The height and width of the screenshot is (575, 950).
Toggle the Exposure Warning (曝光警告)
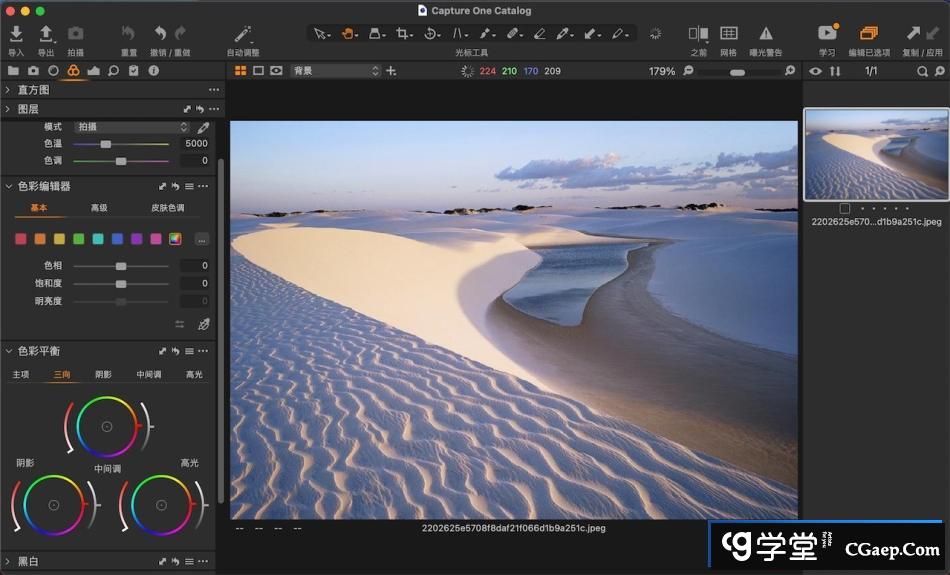pos(765,35)
